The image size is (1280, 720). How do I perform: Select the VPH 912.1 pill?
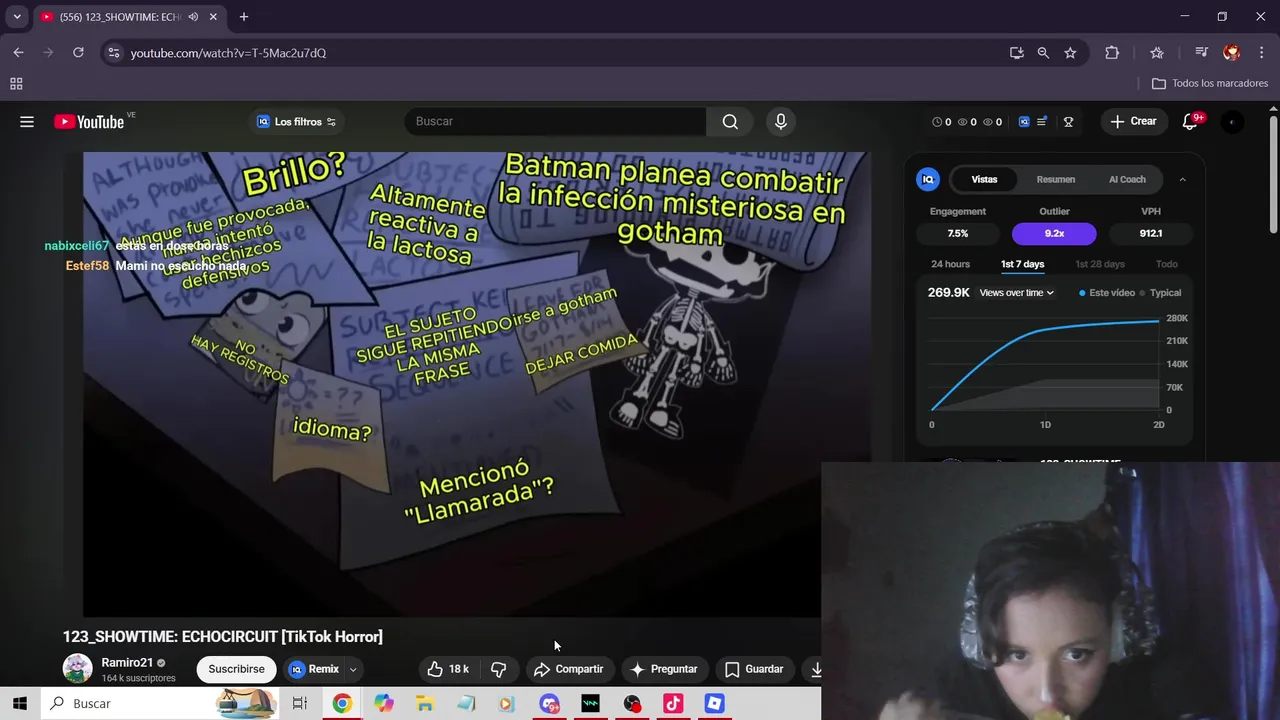(x=1151, y=233)
